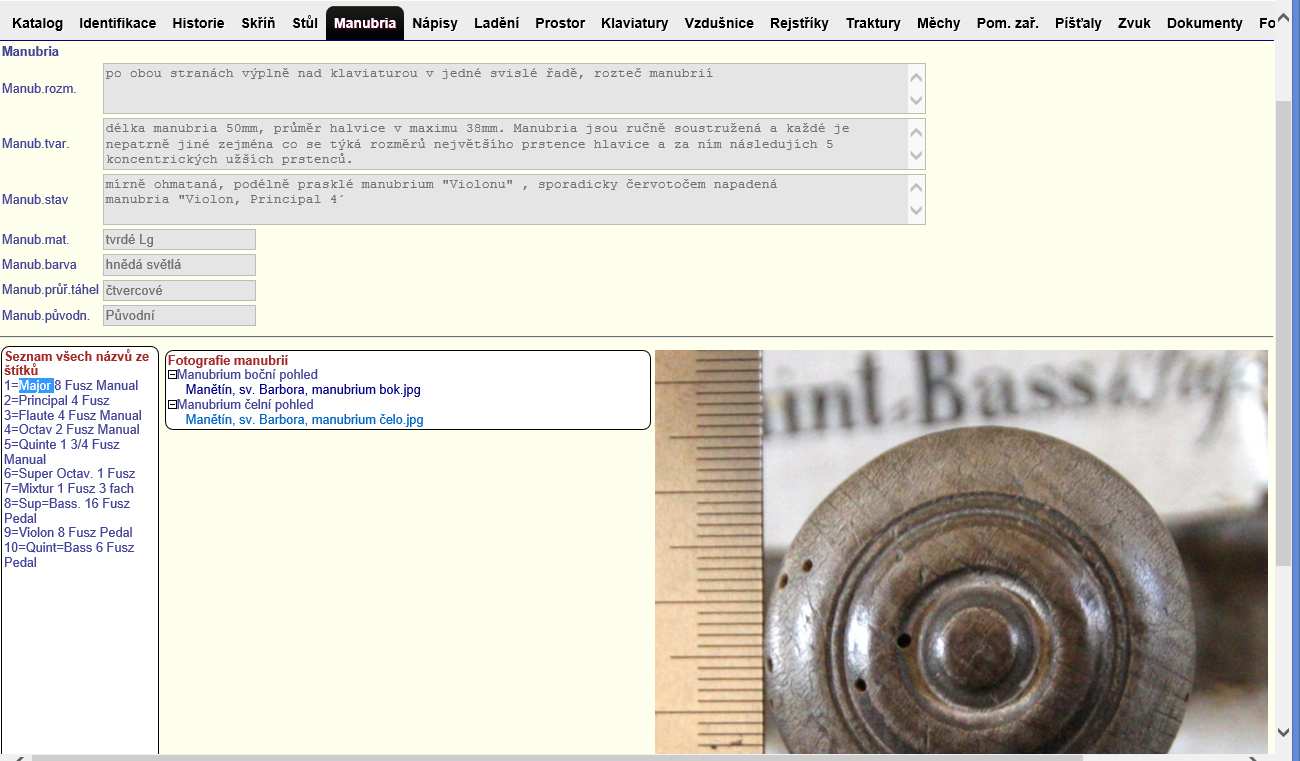Click the Manub.barva field hnědá světlá
Screen dimensions: 1300x761
pyautogui.click(x=179, y=265)
